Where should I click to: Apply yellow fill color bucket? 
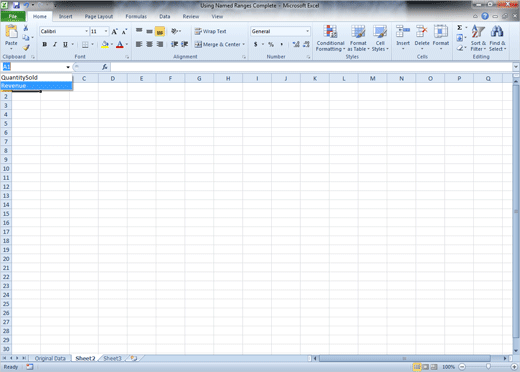click(x=105, y=44)
